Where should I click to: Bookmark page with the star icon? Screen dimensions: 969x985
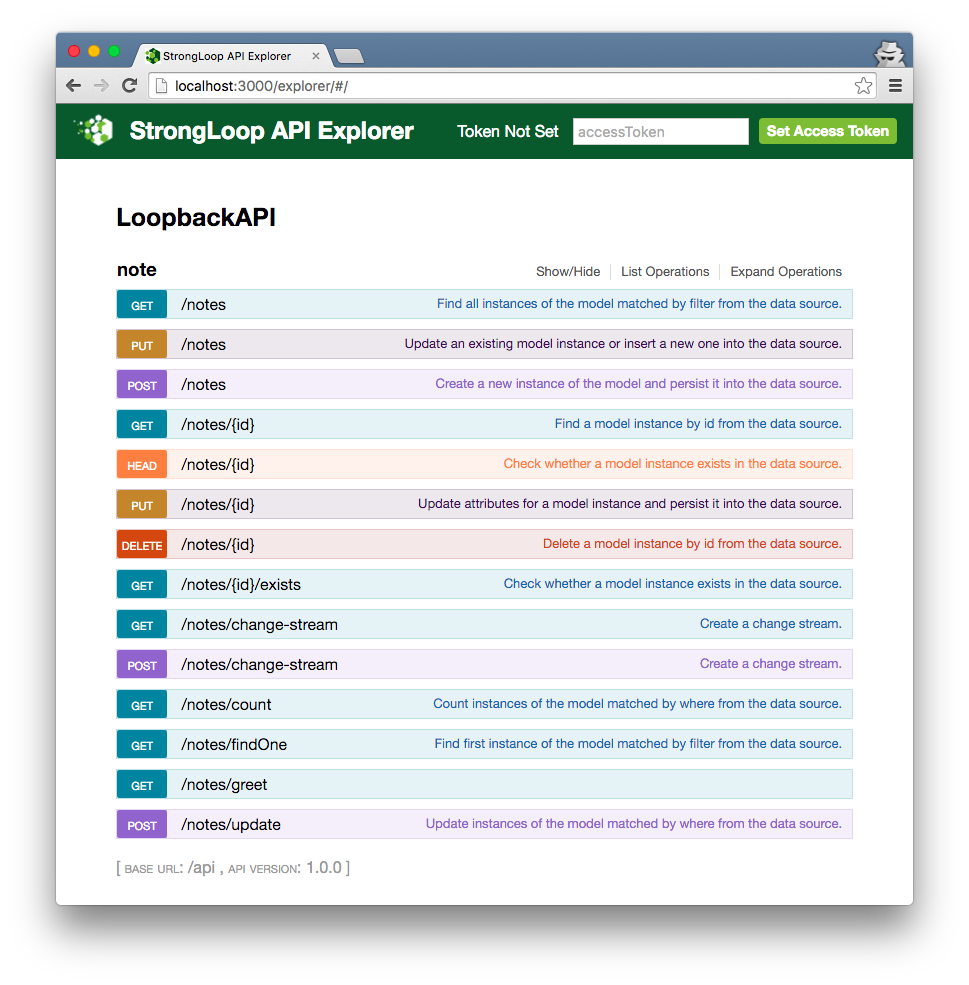point(863,85)
